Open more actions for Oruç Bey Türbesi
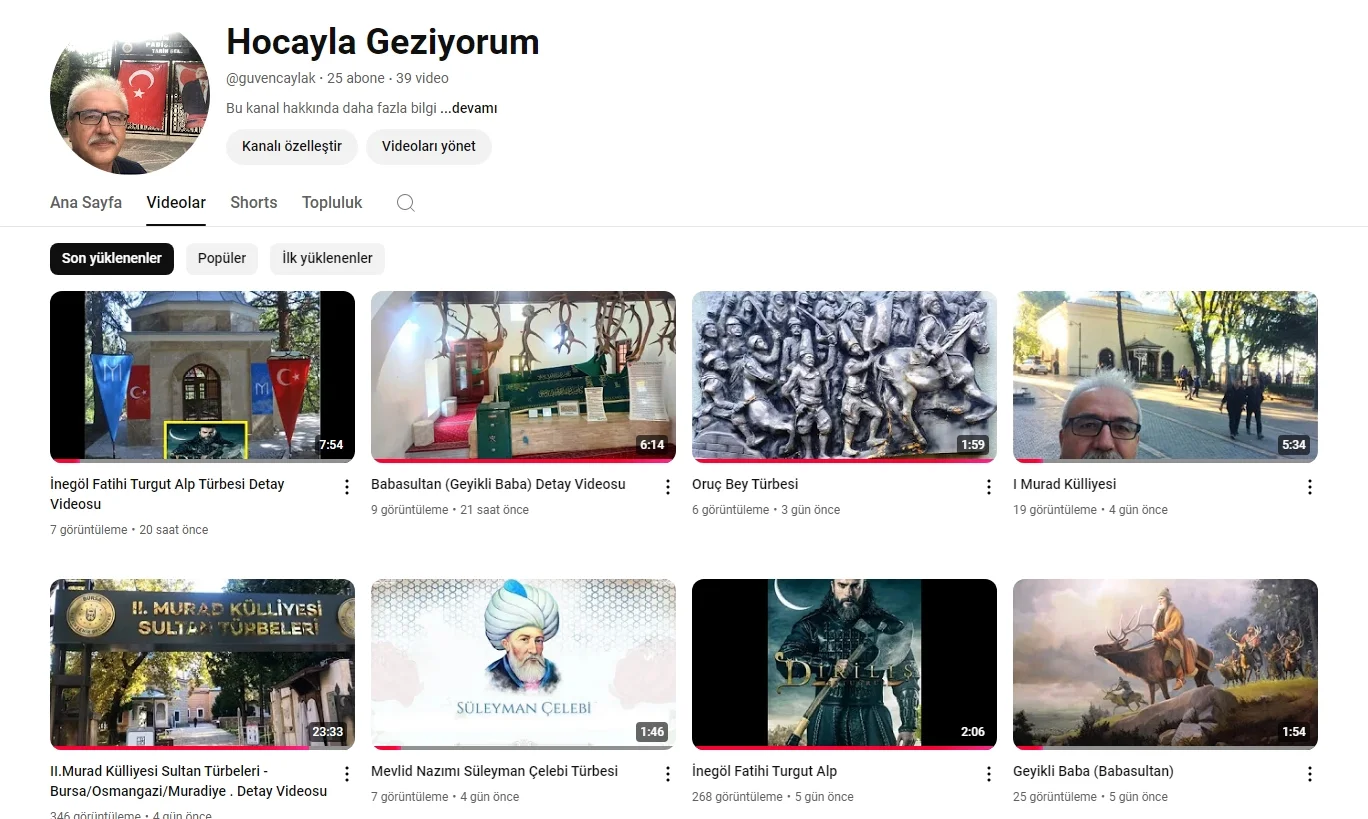This screenshot has width=1368, height=819. (x=989, y=487)
